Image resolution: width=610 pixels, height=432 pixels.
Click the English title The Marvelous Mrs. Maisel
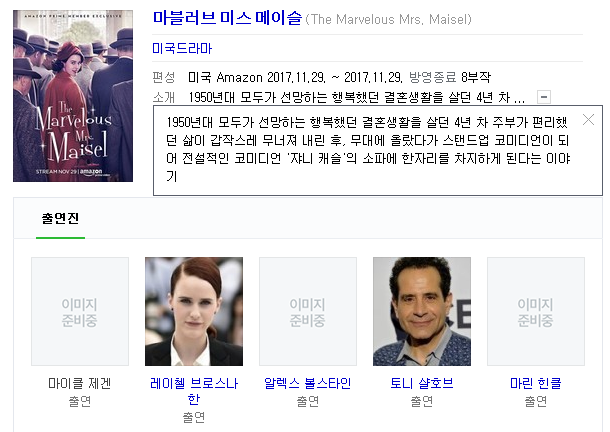[389, 19]
